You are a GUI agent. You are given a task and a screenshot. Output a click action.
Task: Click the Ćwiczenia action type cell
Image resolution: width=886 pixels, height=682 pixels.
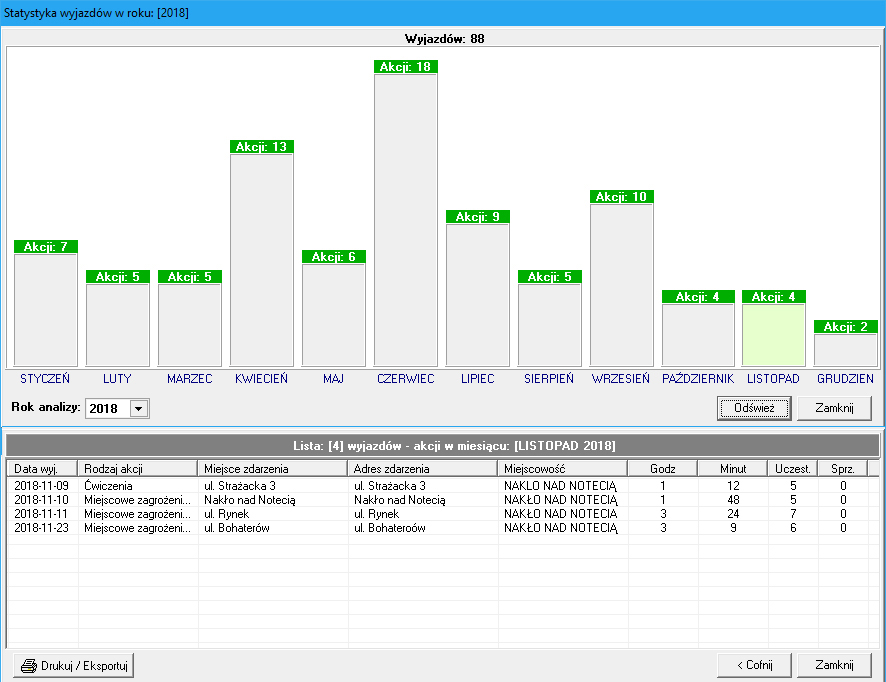(x=108, y=485)
